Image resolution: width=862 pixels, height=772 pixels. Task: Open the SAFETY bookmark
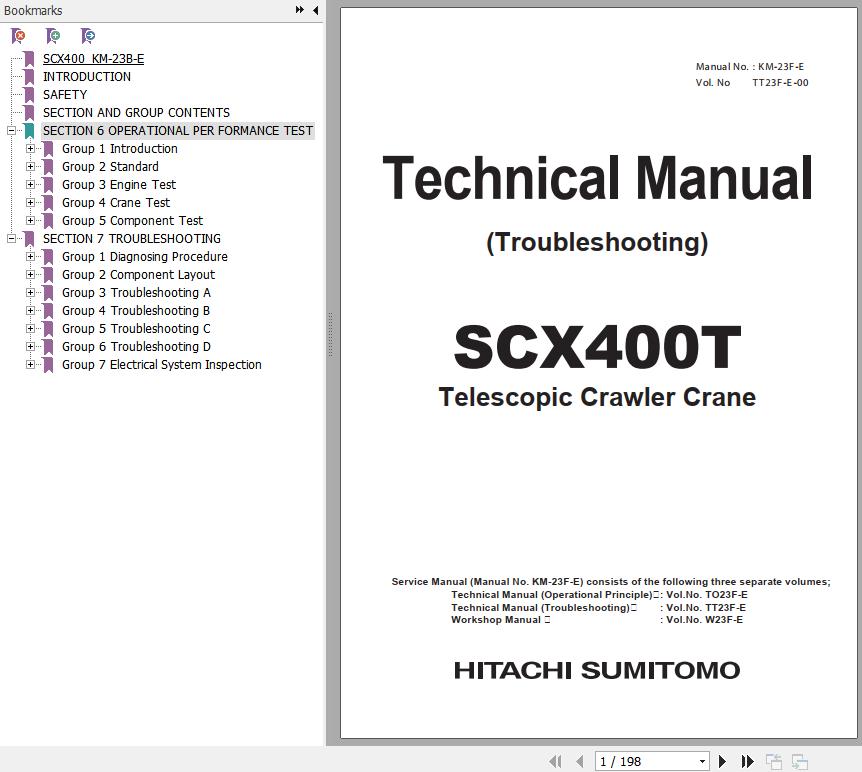65,95
